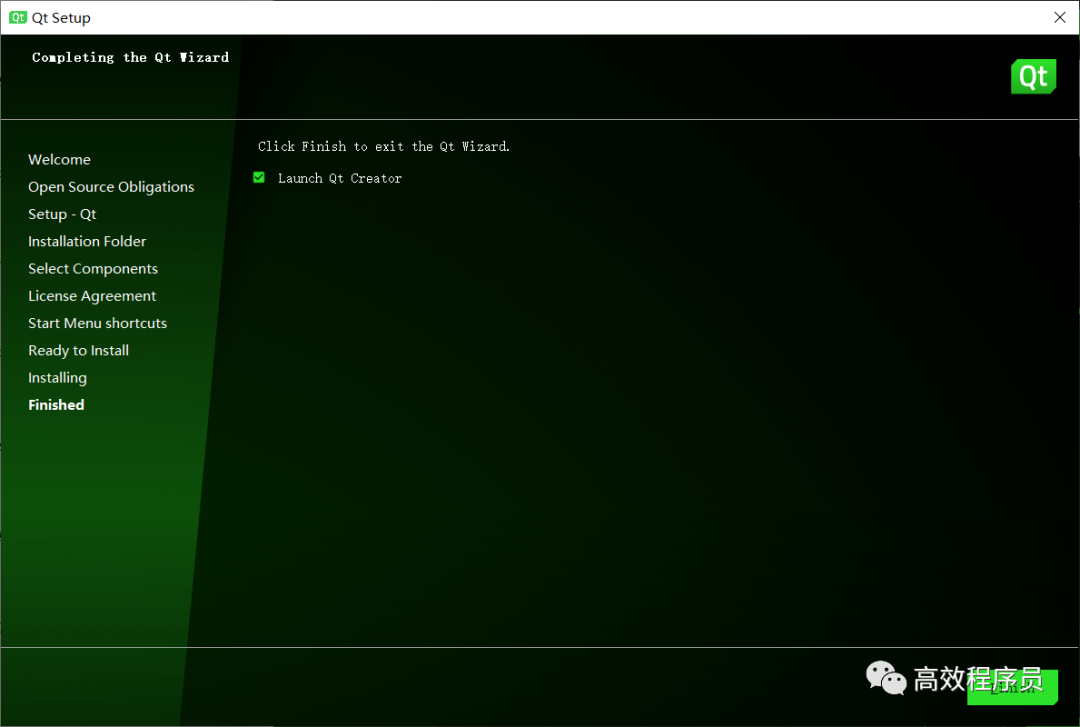Select the Setup - Qt step
This screenshot has width=1080, height=727.
coord(62,214)
